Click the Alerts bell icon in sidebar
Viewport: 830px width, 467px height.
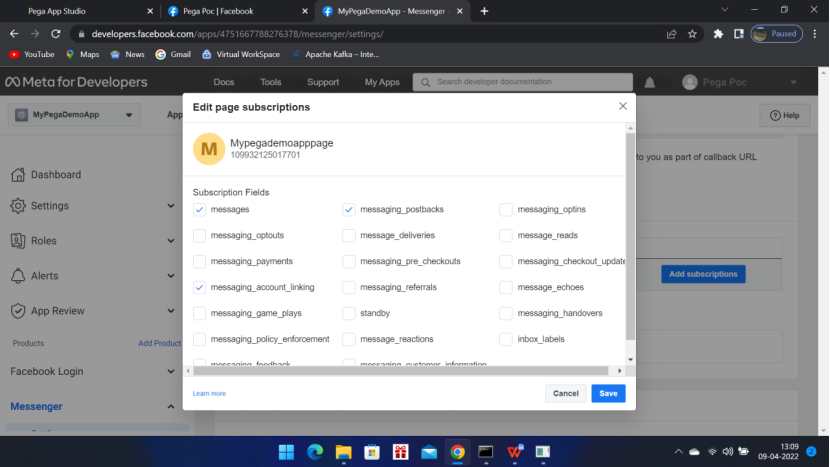pyautogui.click(x=18, y=275)
